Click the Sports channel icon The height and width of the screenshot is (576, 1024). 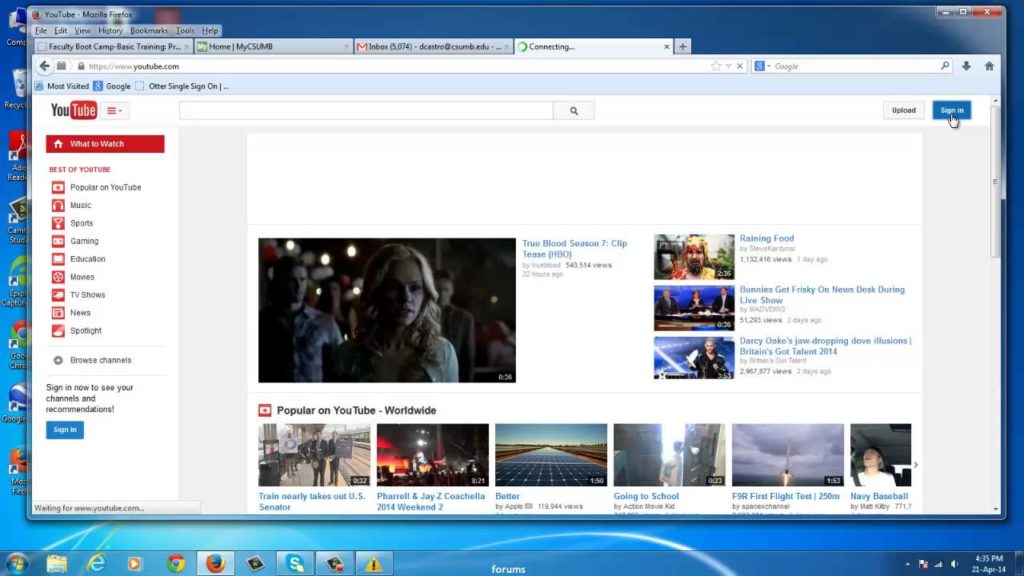coord(58,223)
